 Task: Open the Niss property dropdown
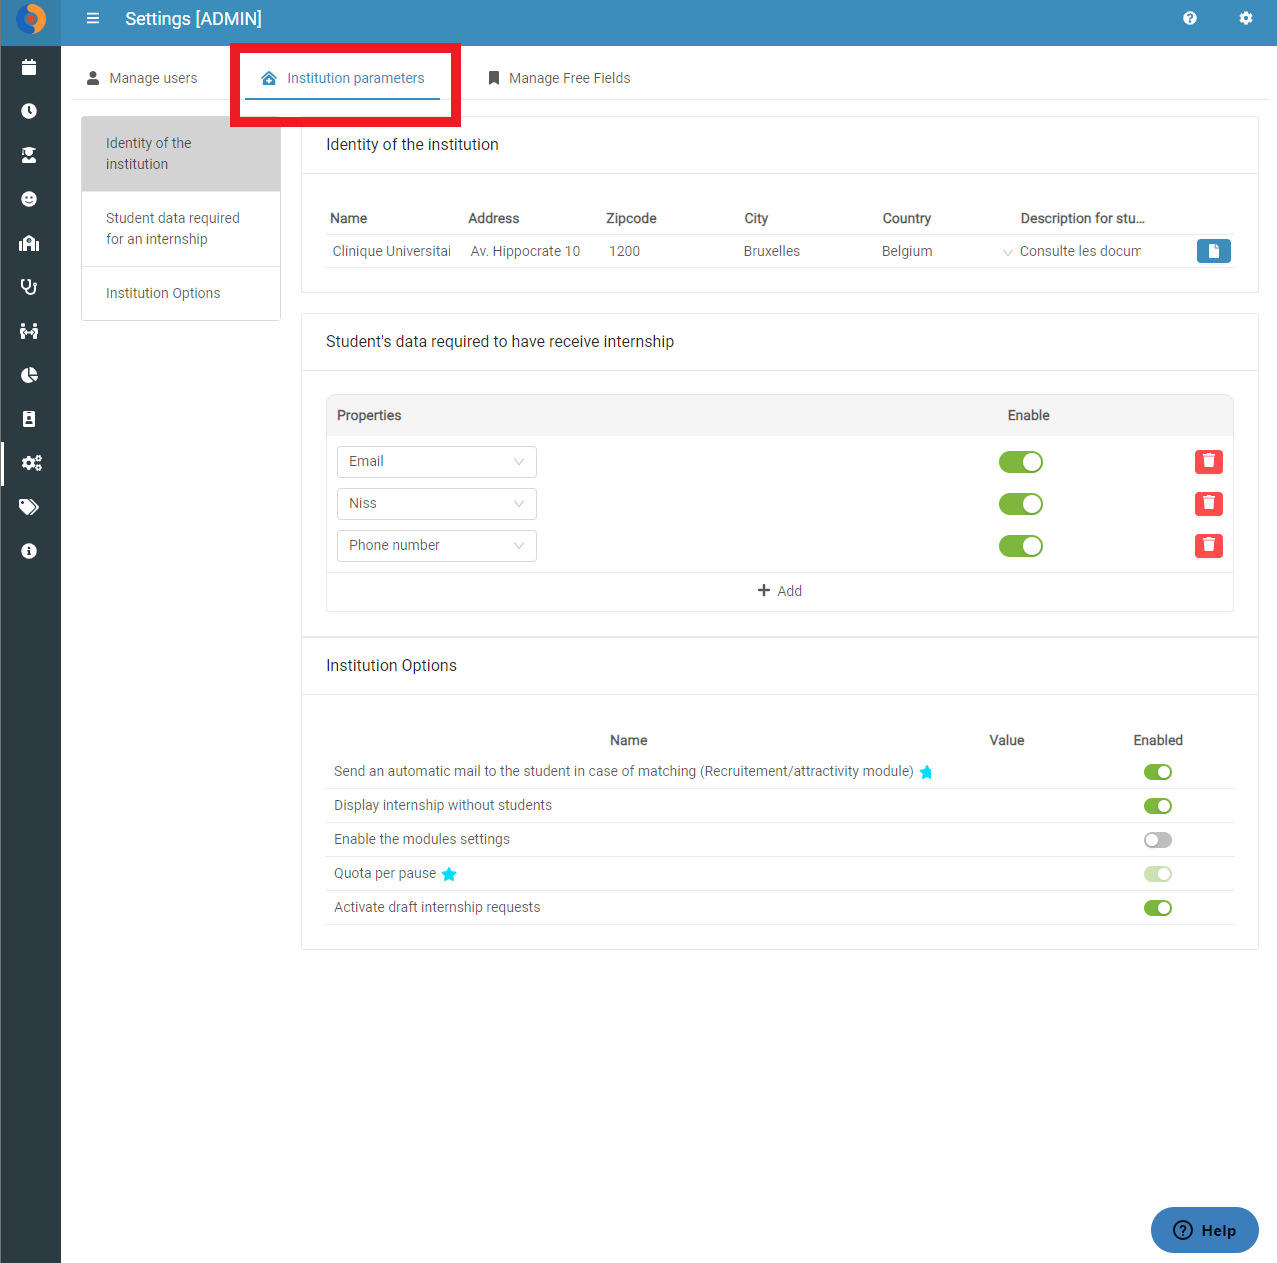point(437,504)
